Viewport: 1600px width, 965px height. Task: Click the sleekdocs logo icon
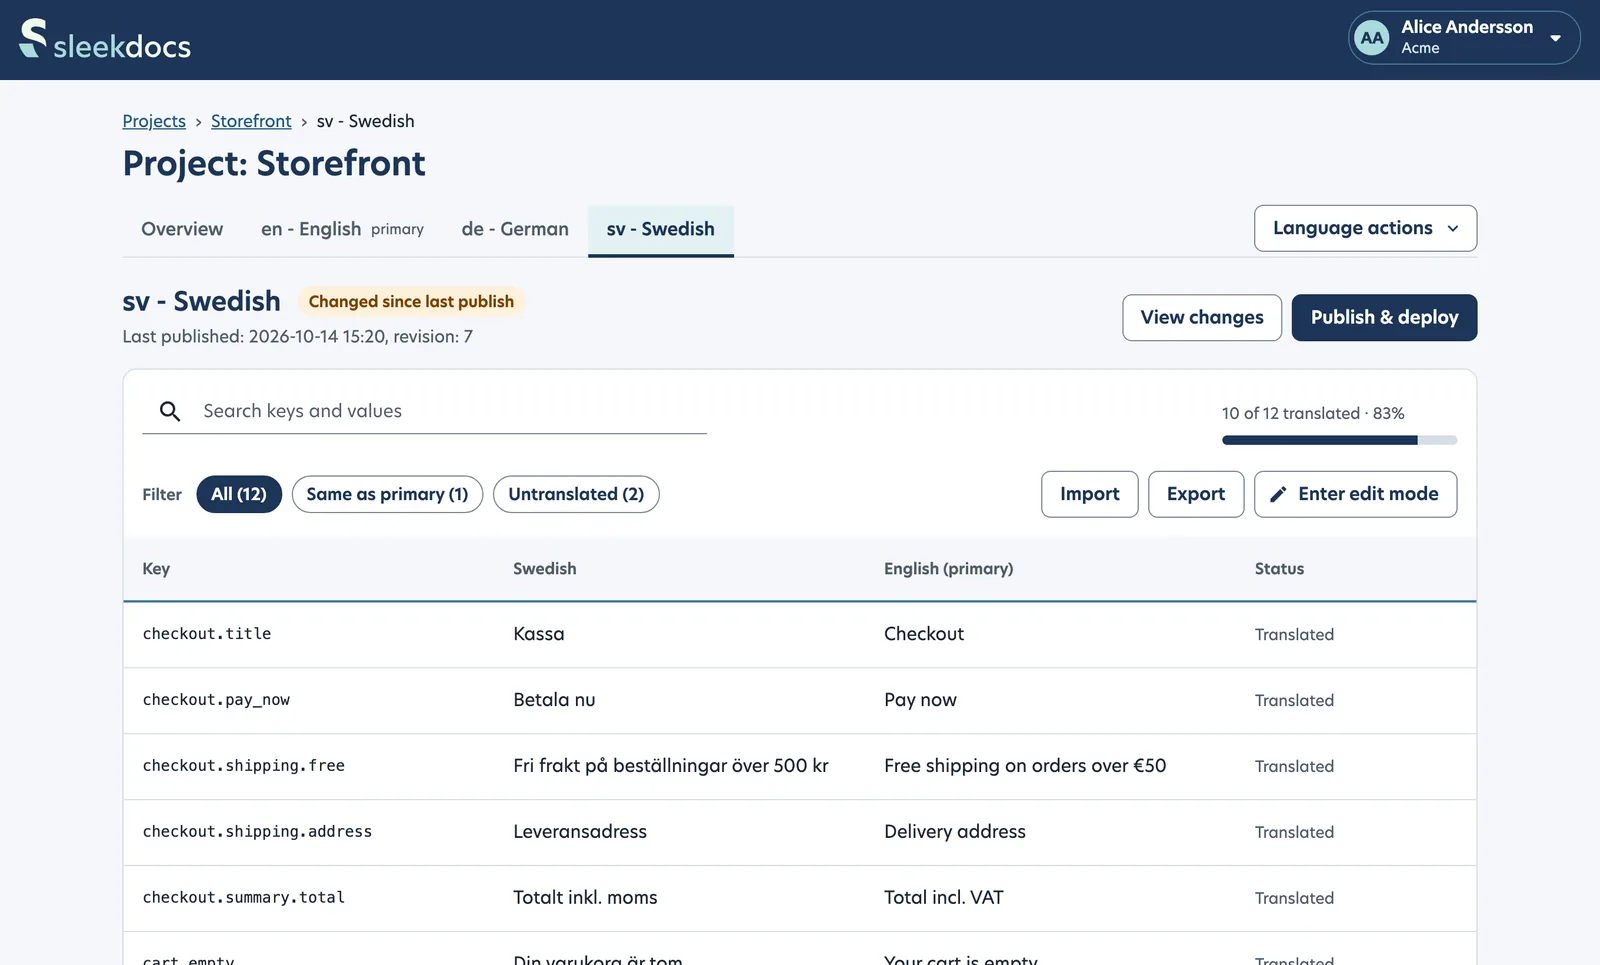[x=33, y=38]
